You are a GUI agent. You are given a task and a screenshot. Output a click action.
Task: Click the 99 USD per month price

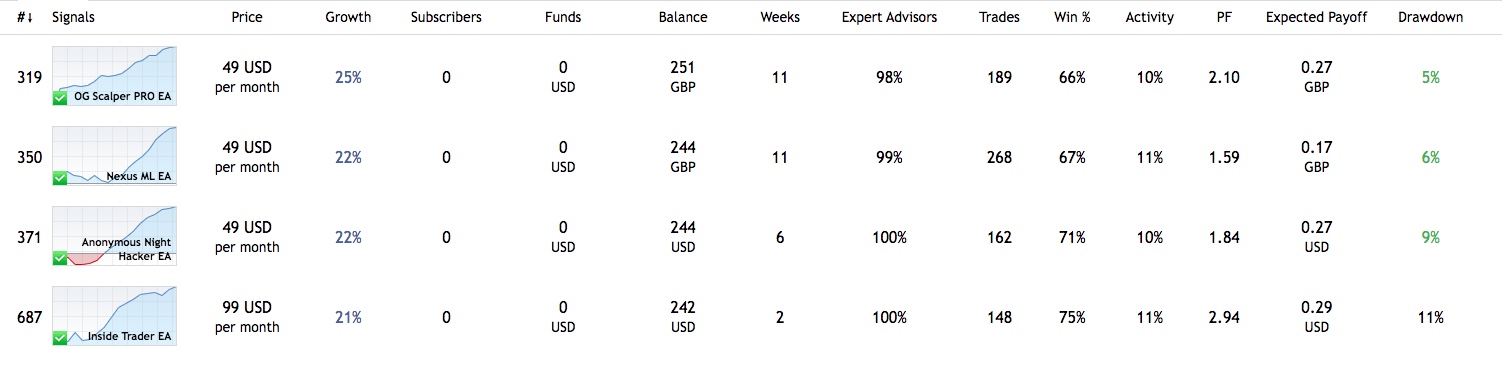click(247, 317)
